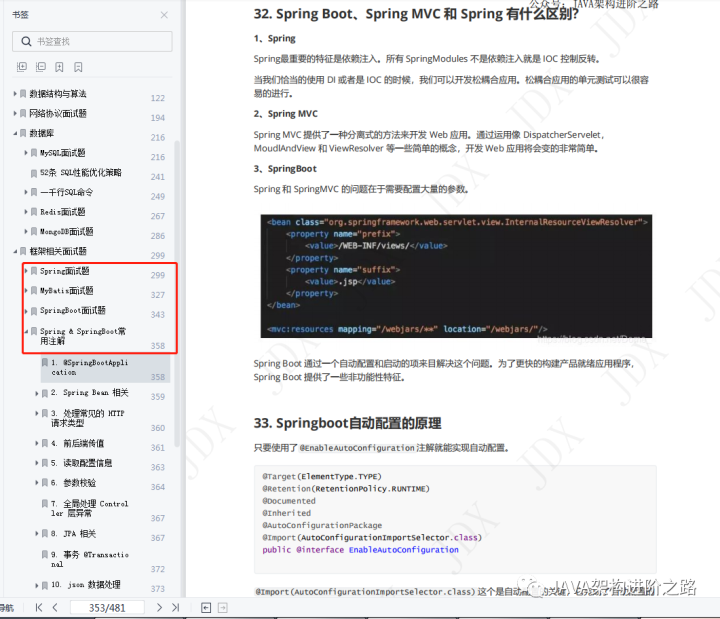The image size is (720, 619).
Task: Collapse the 数据库 bookmark
Action: point(15,133)
